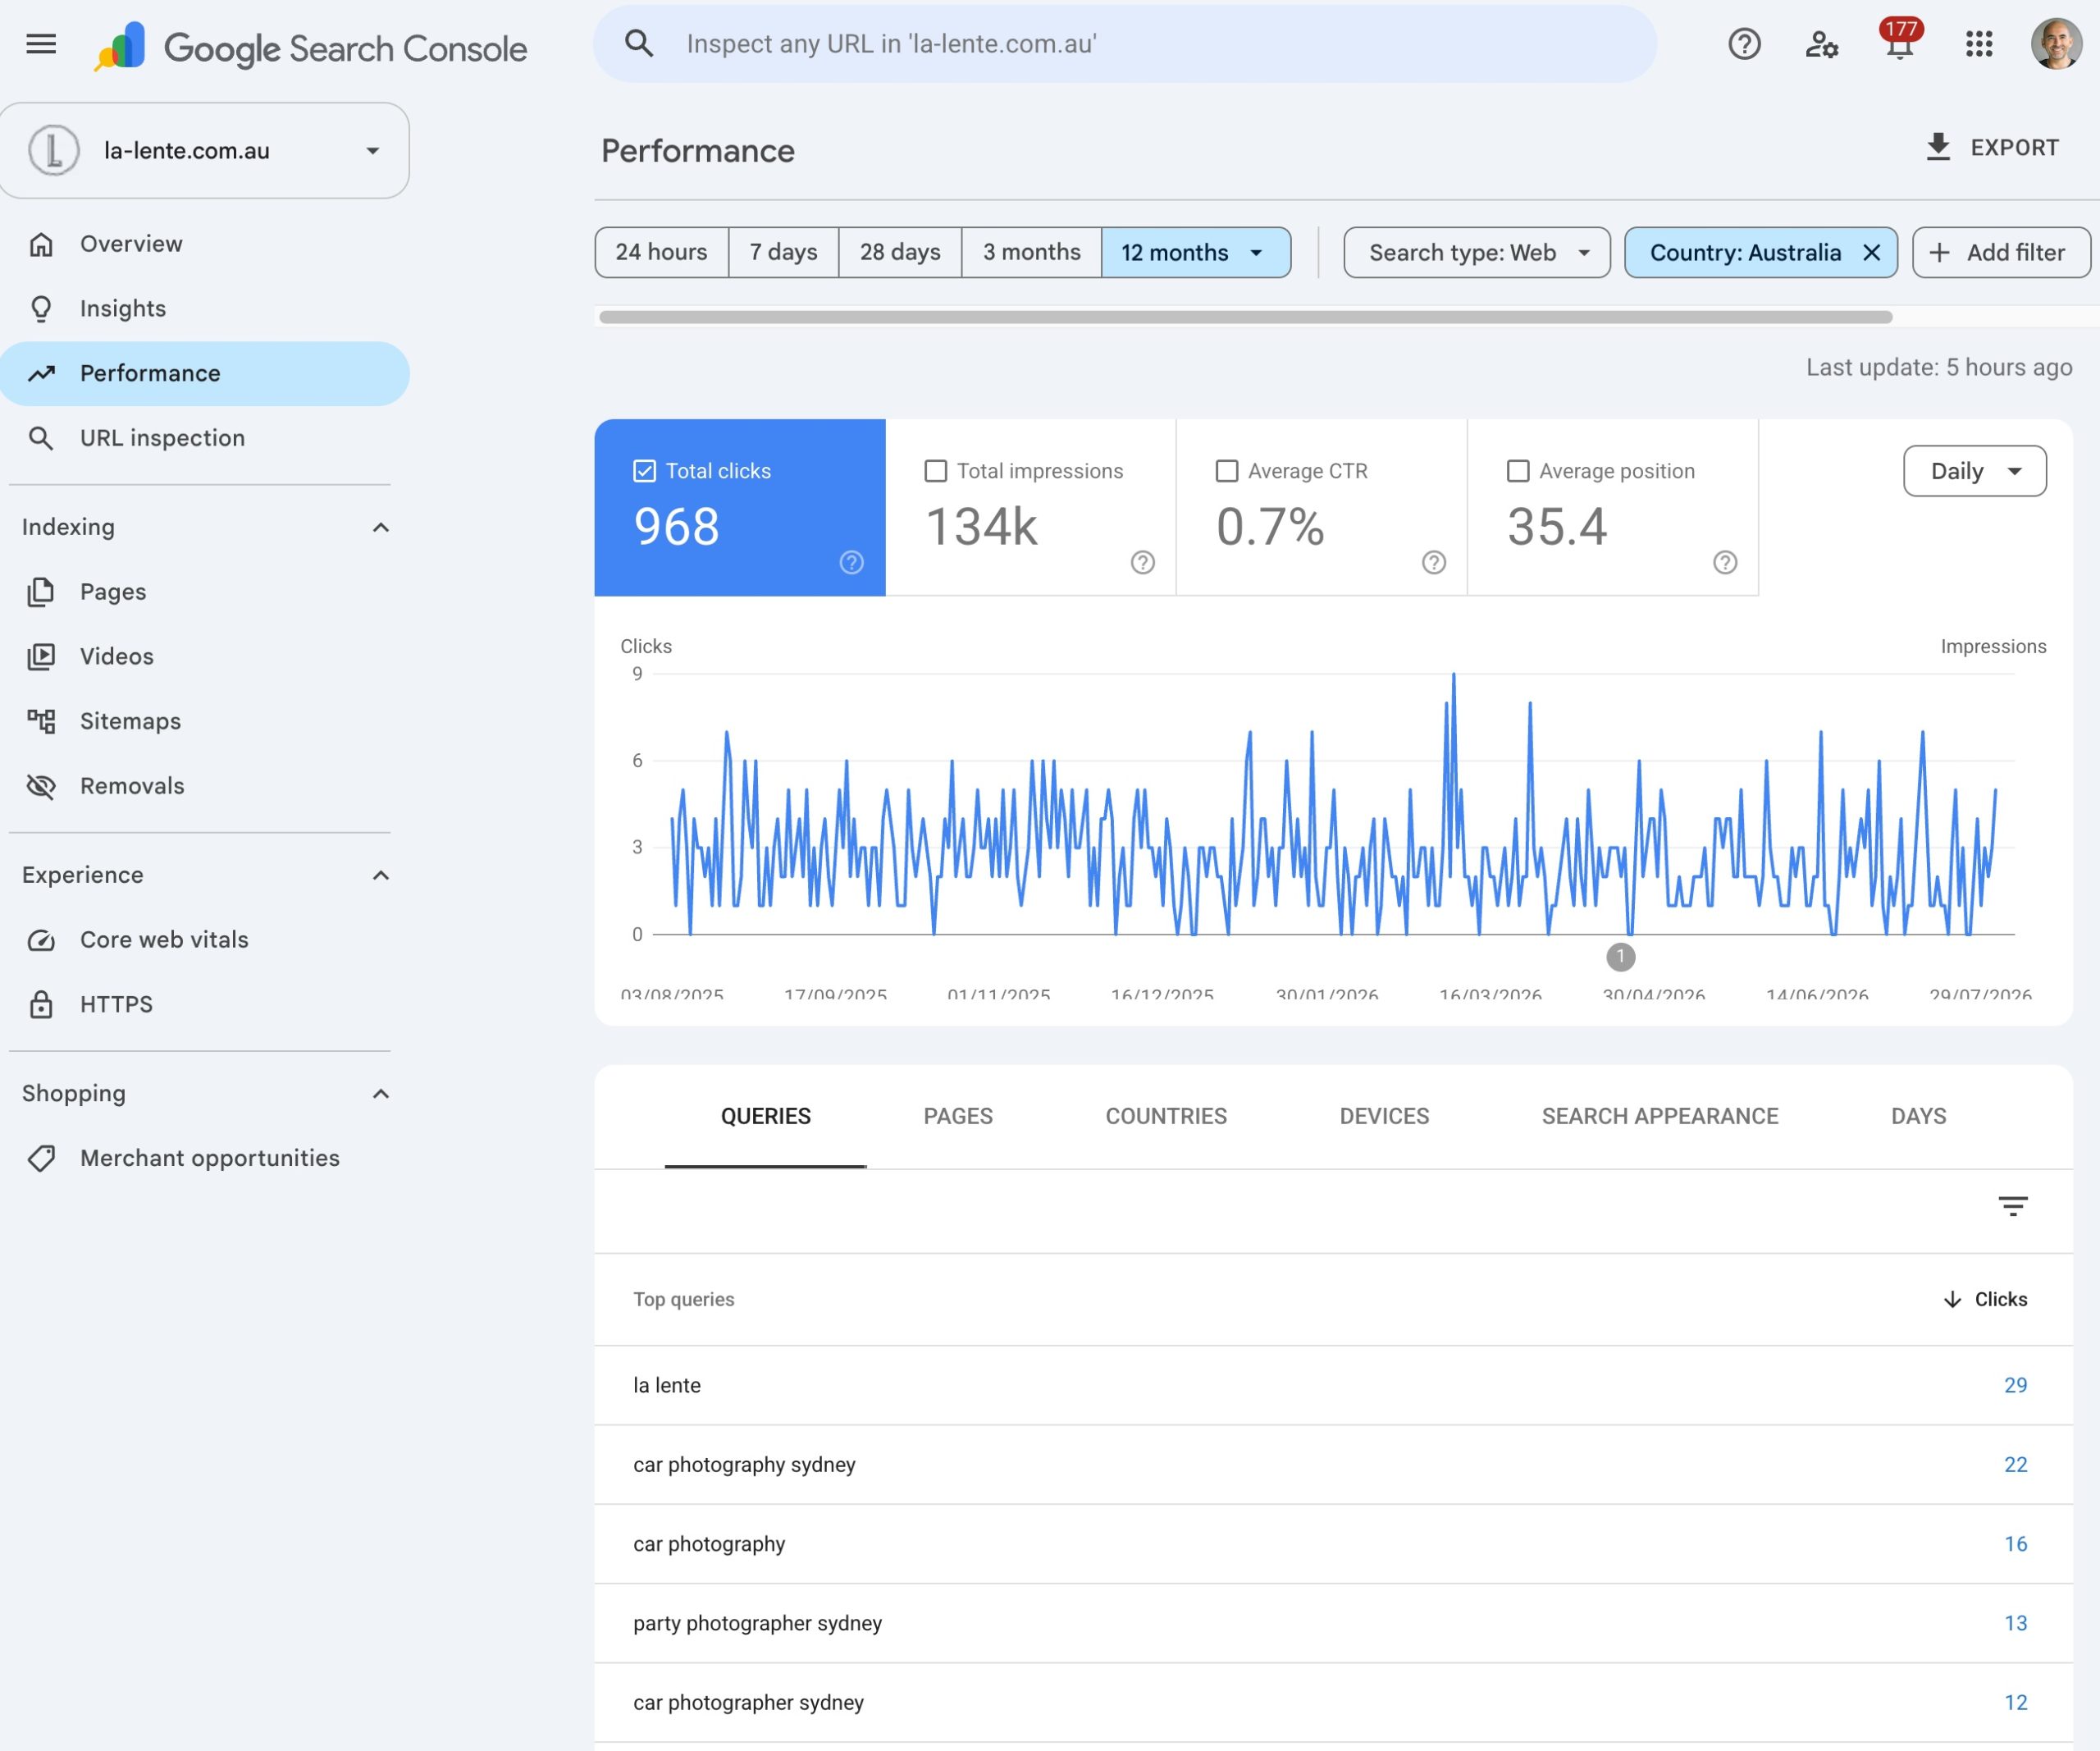Screen dimensions: 2100x1751
Task: Switch to the Days tab
Action: click(x=1918, y=1116)
